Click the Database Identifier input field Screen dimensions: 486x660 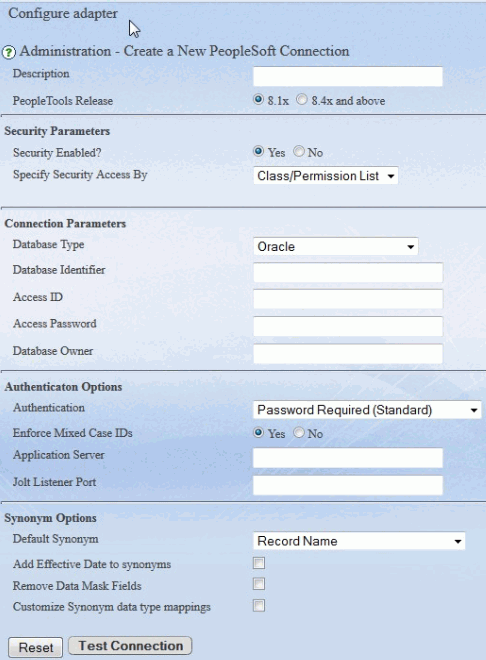coord(348,272)
